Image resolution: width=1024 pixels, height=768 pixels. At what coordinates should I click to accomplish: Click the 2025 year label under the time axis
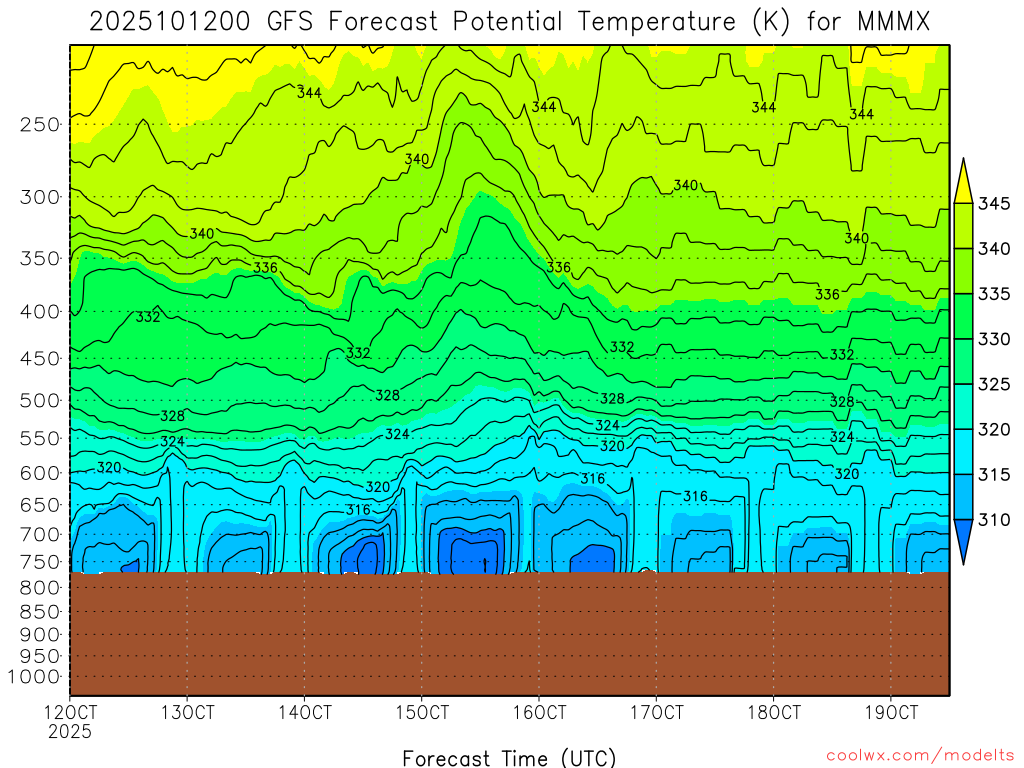71,732
